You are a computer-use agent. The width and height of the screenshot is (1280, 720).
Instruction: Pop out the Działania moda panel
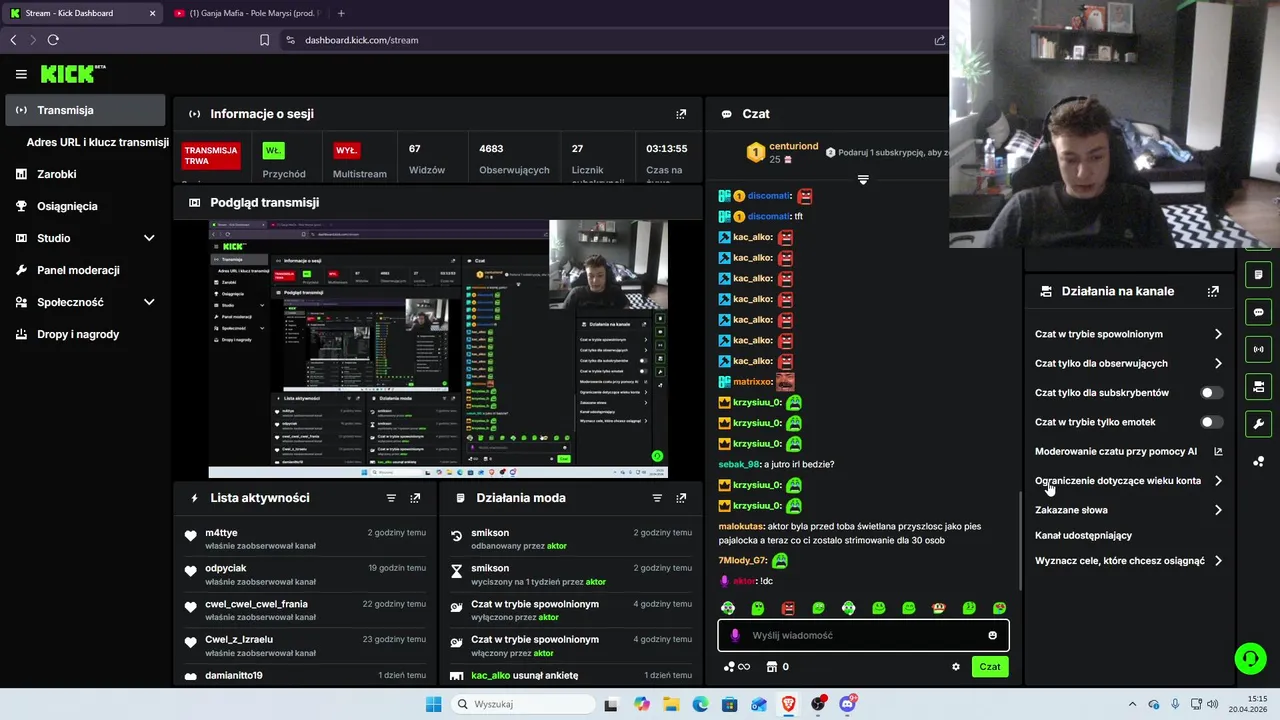click(x=681, y=498)
